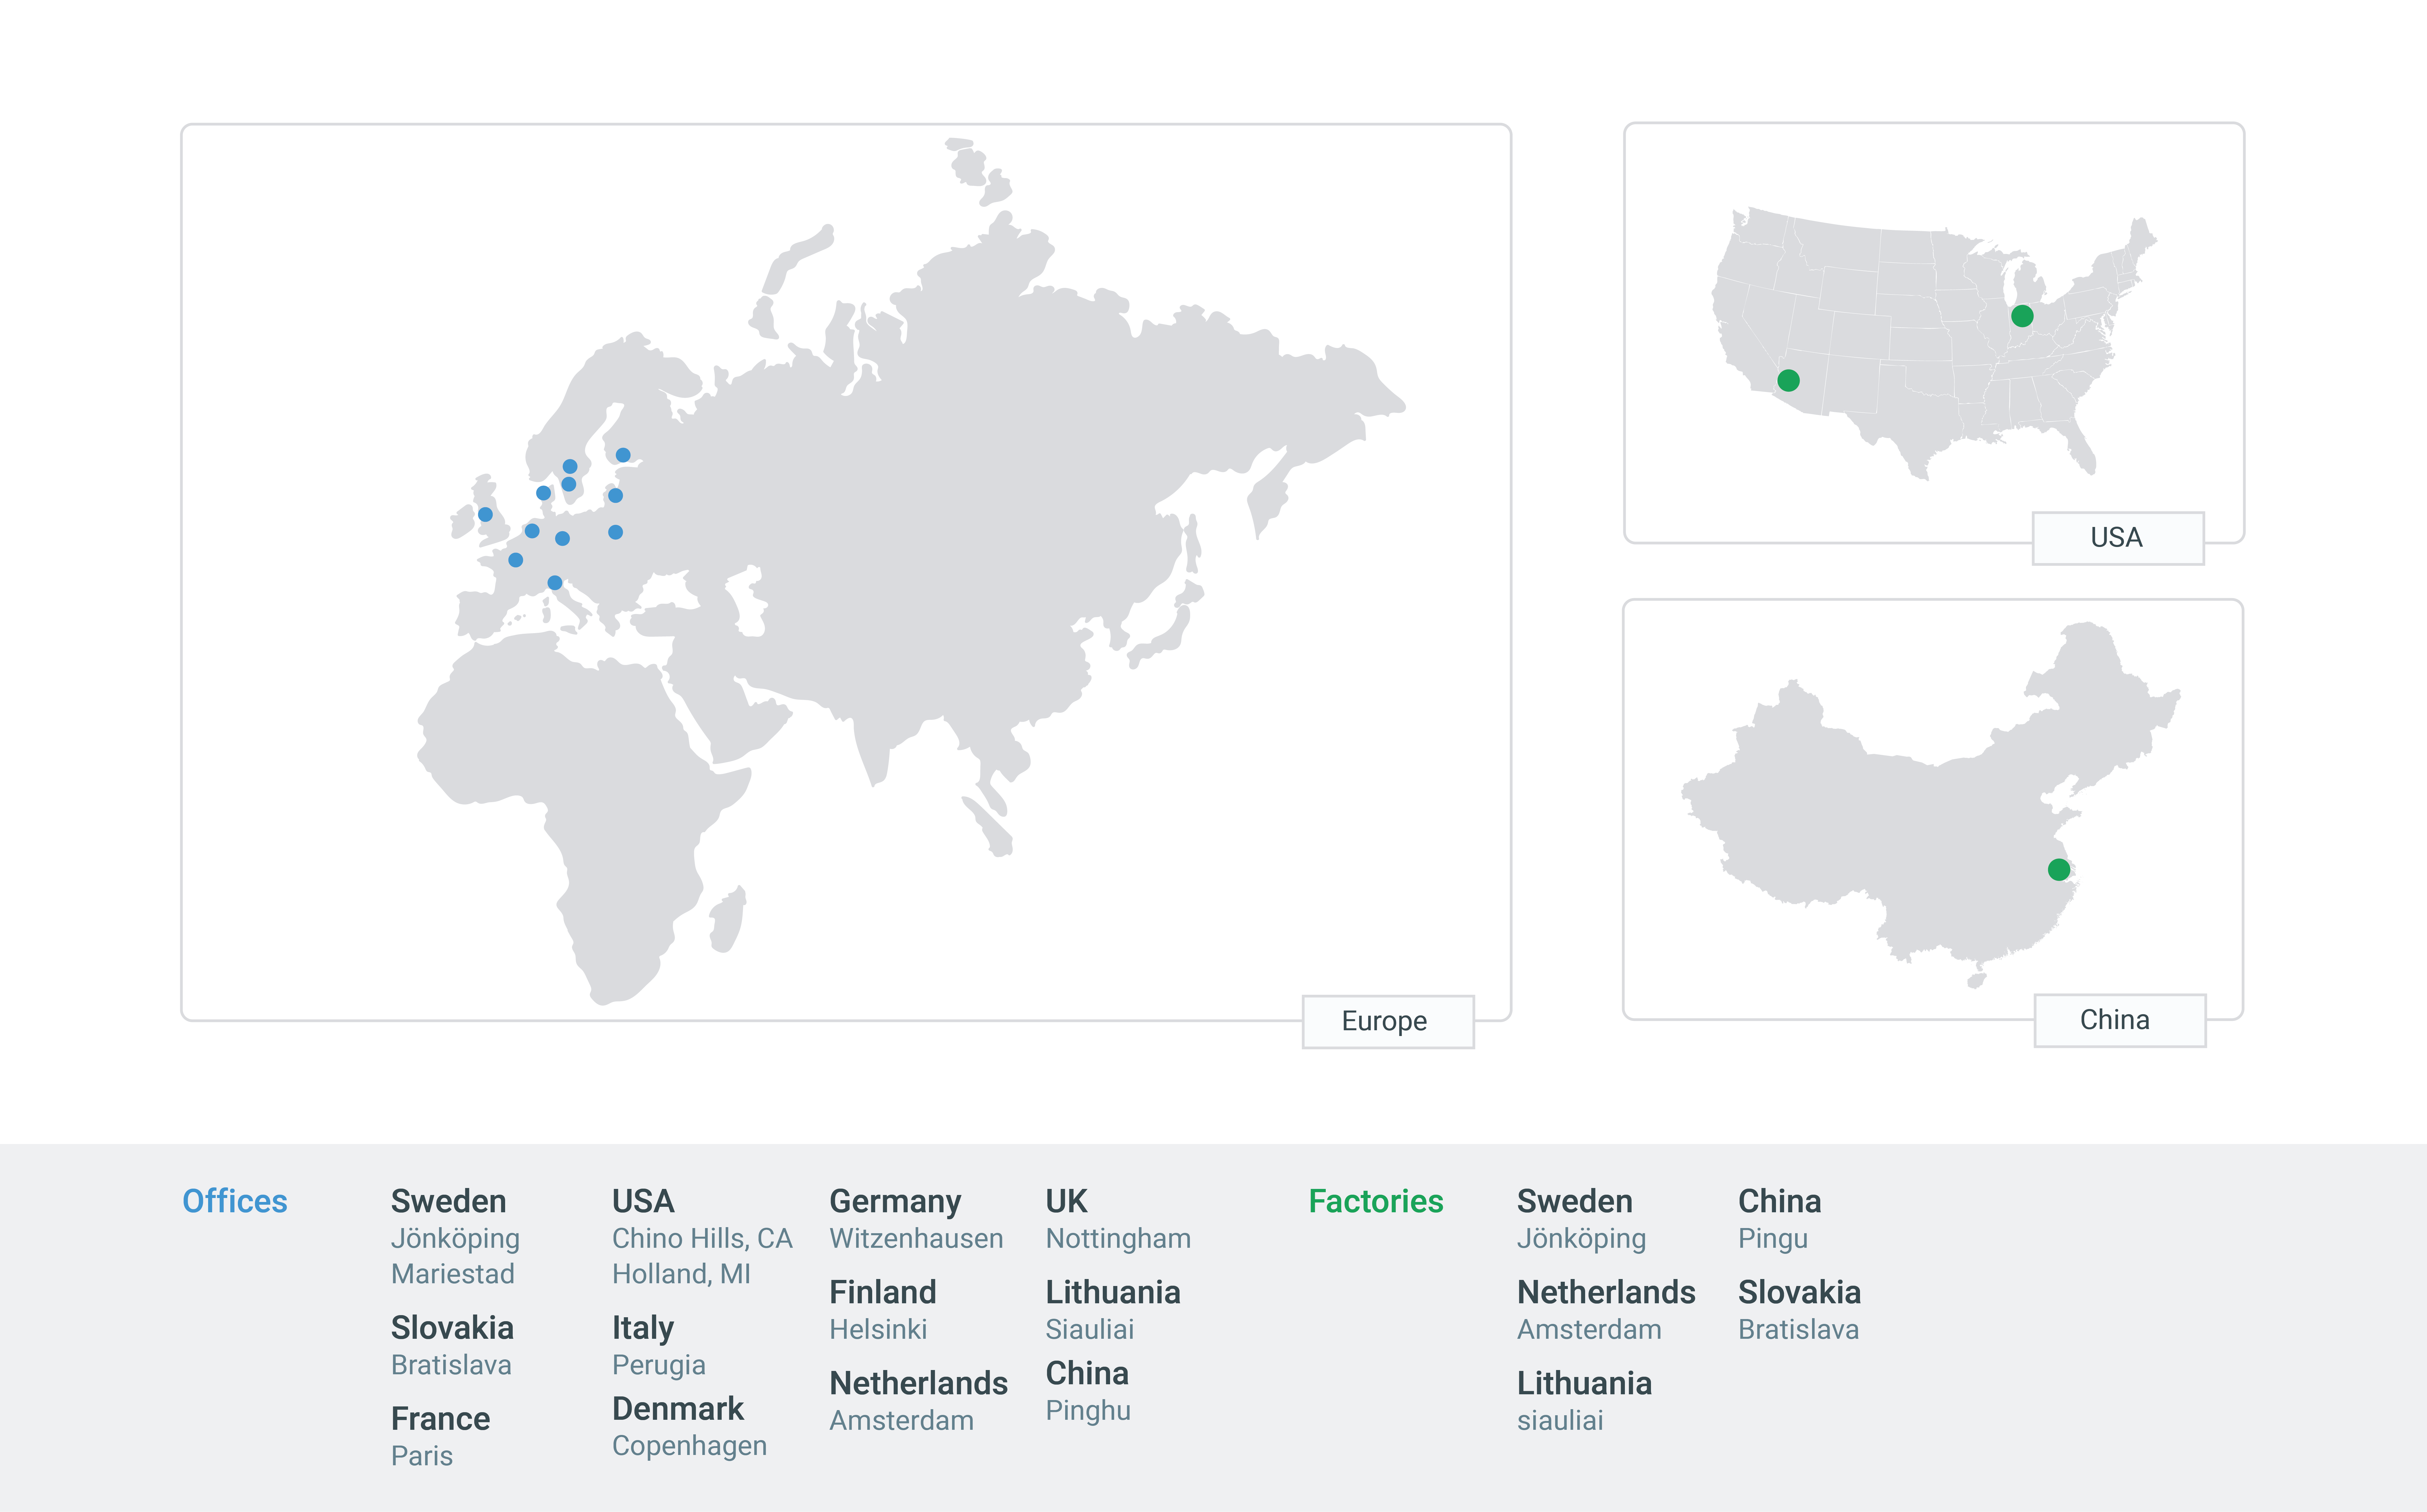The height and width of the screenshot is (1512, 2427).
Task: Click Siauliai in the Offices list
Action: pos(1090,1329)
